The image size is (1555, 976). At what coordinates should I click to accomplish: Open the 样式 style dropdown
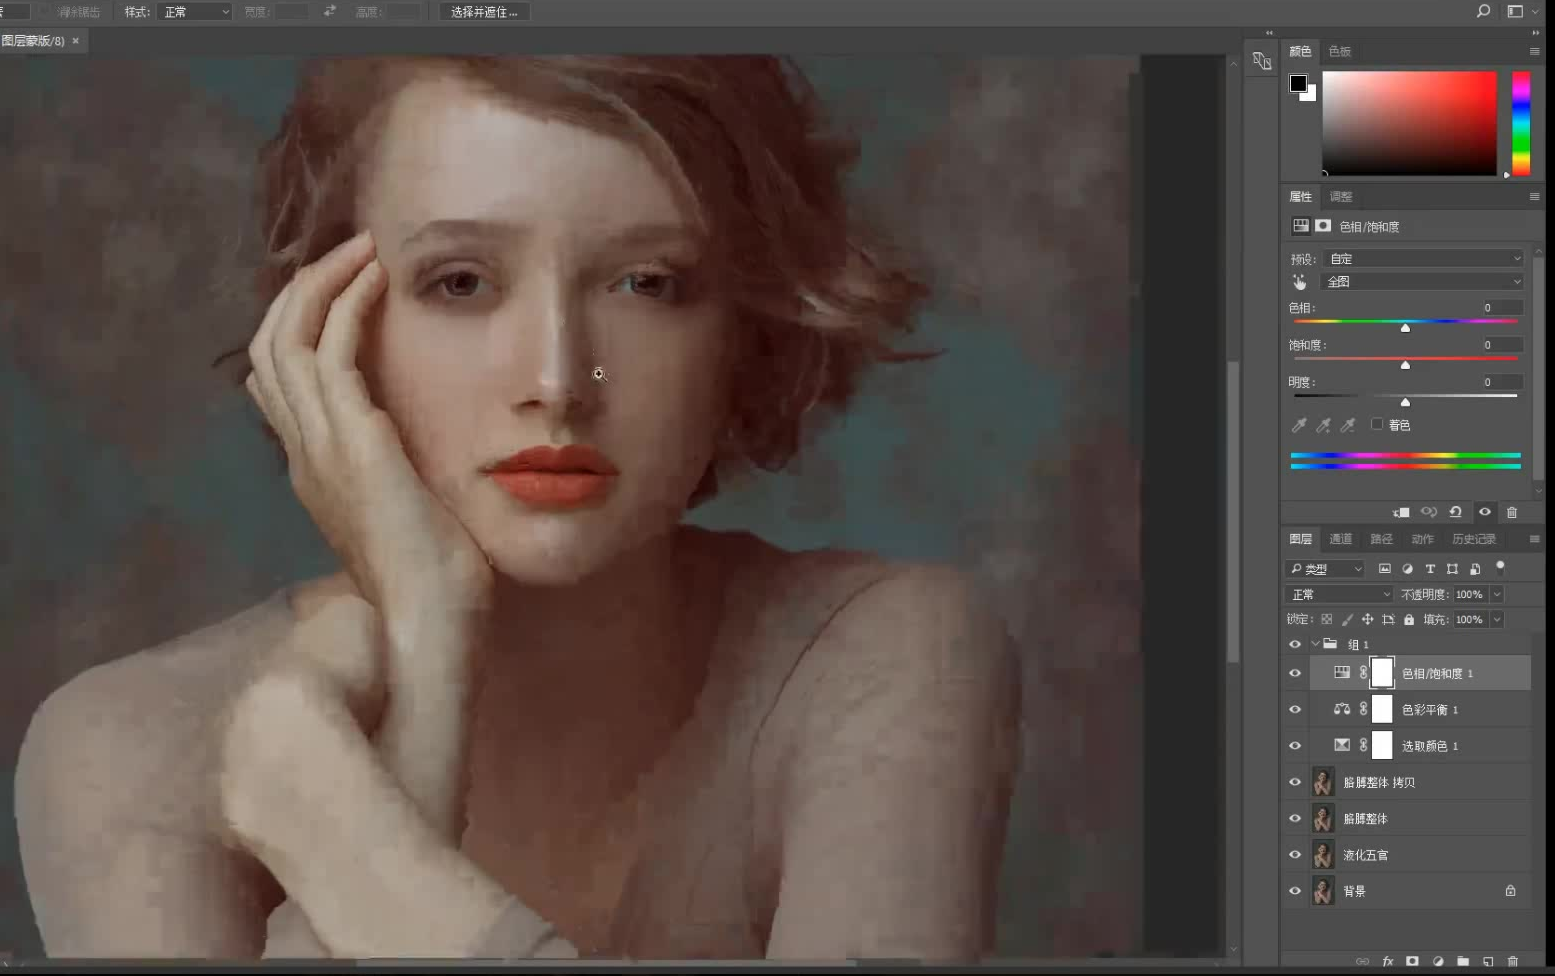tap(195, 12)
